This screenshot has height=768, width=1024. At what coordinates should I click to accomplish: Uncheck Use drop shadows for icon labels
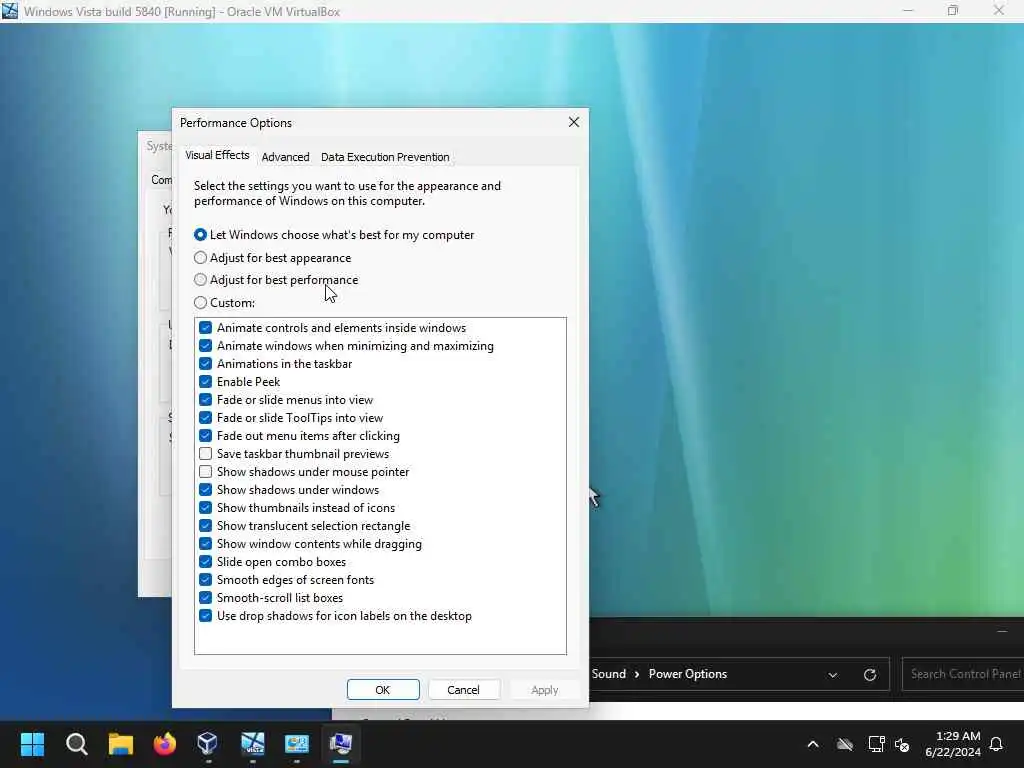[205, 616]
